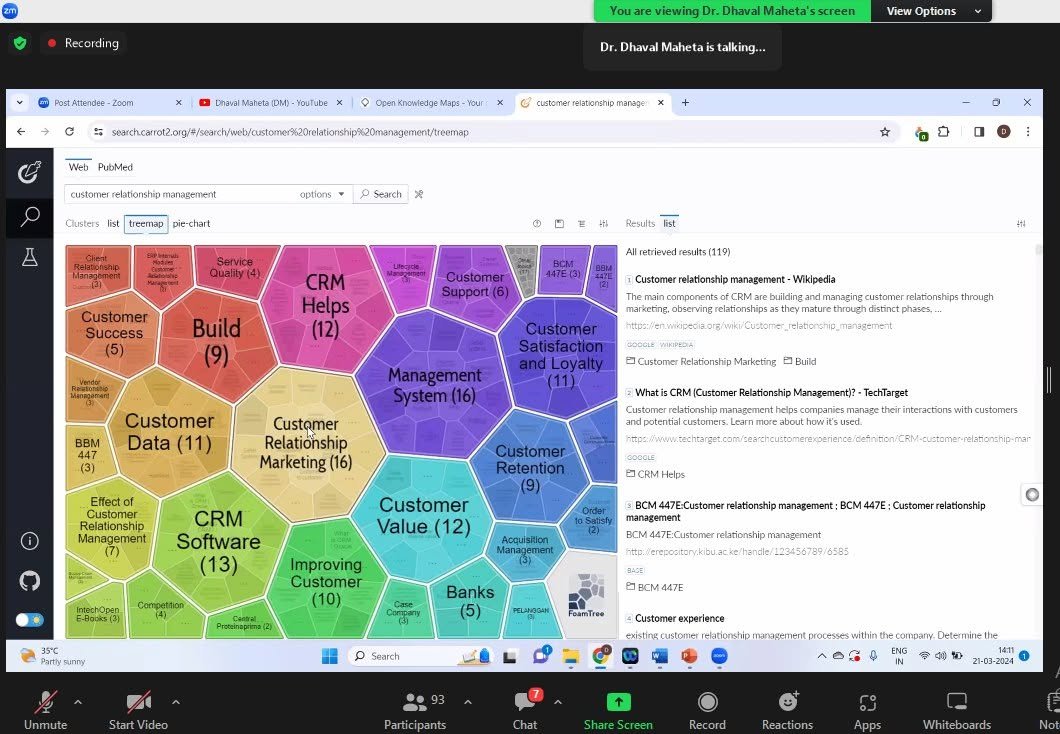Image resolution: width=1060 pixels, height=734 pixels.
Task: Click the save icon above the treemap
Action: tap(559, 224)
